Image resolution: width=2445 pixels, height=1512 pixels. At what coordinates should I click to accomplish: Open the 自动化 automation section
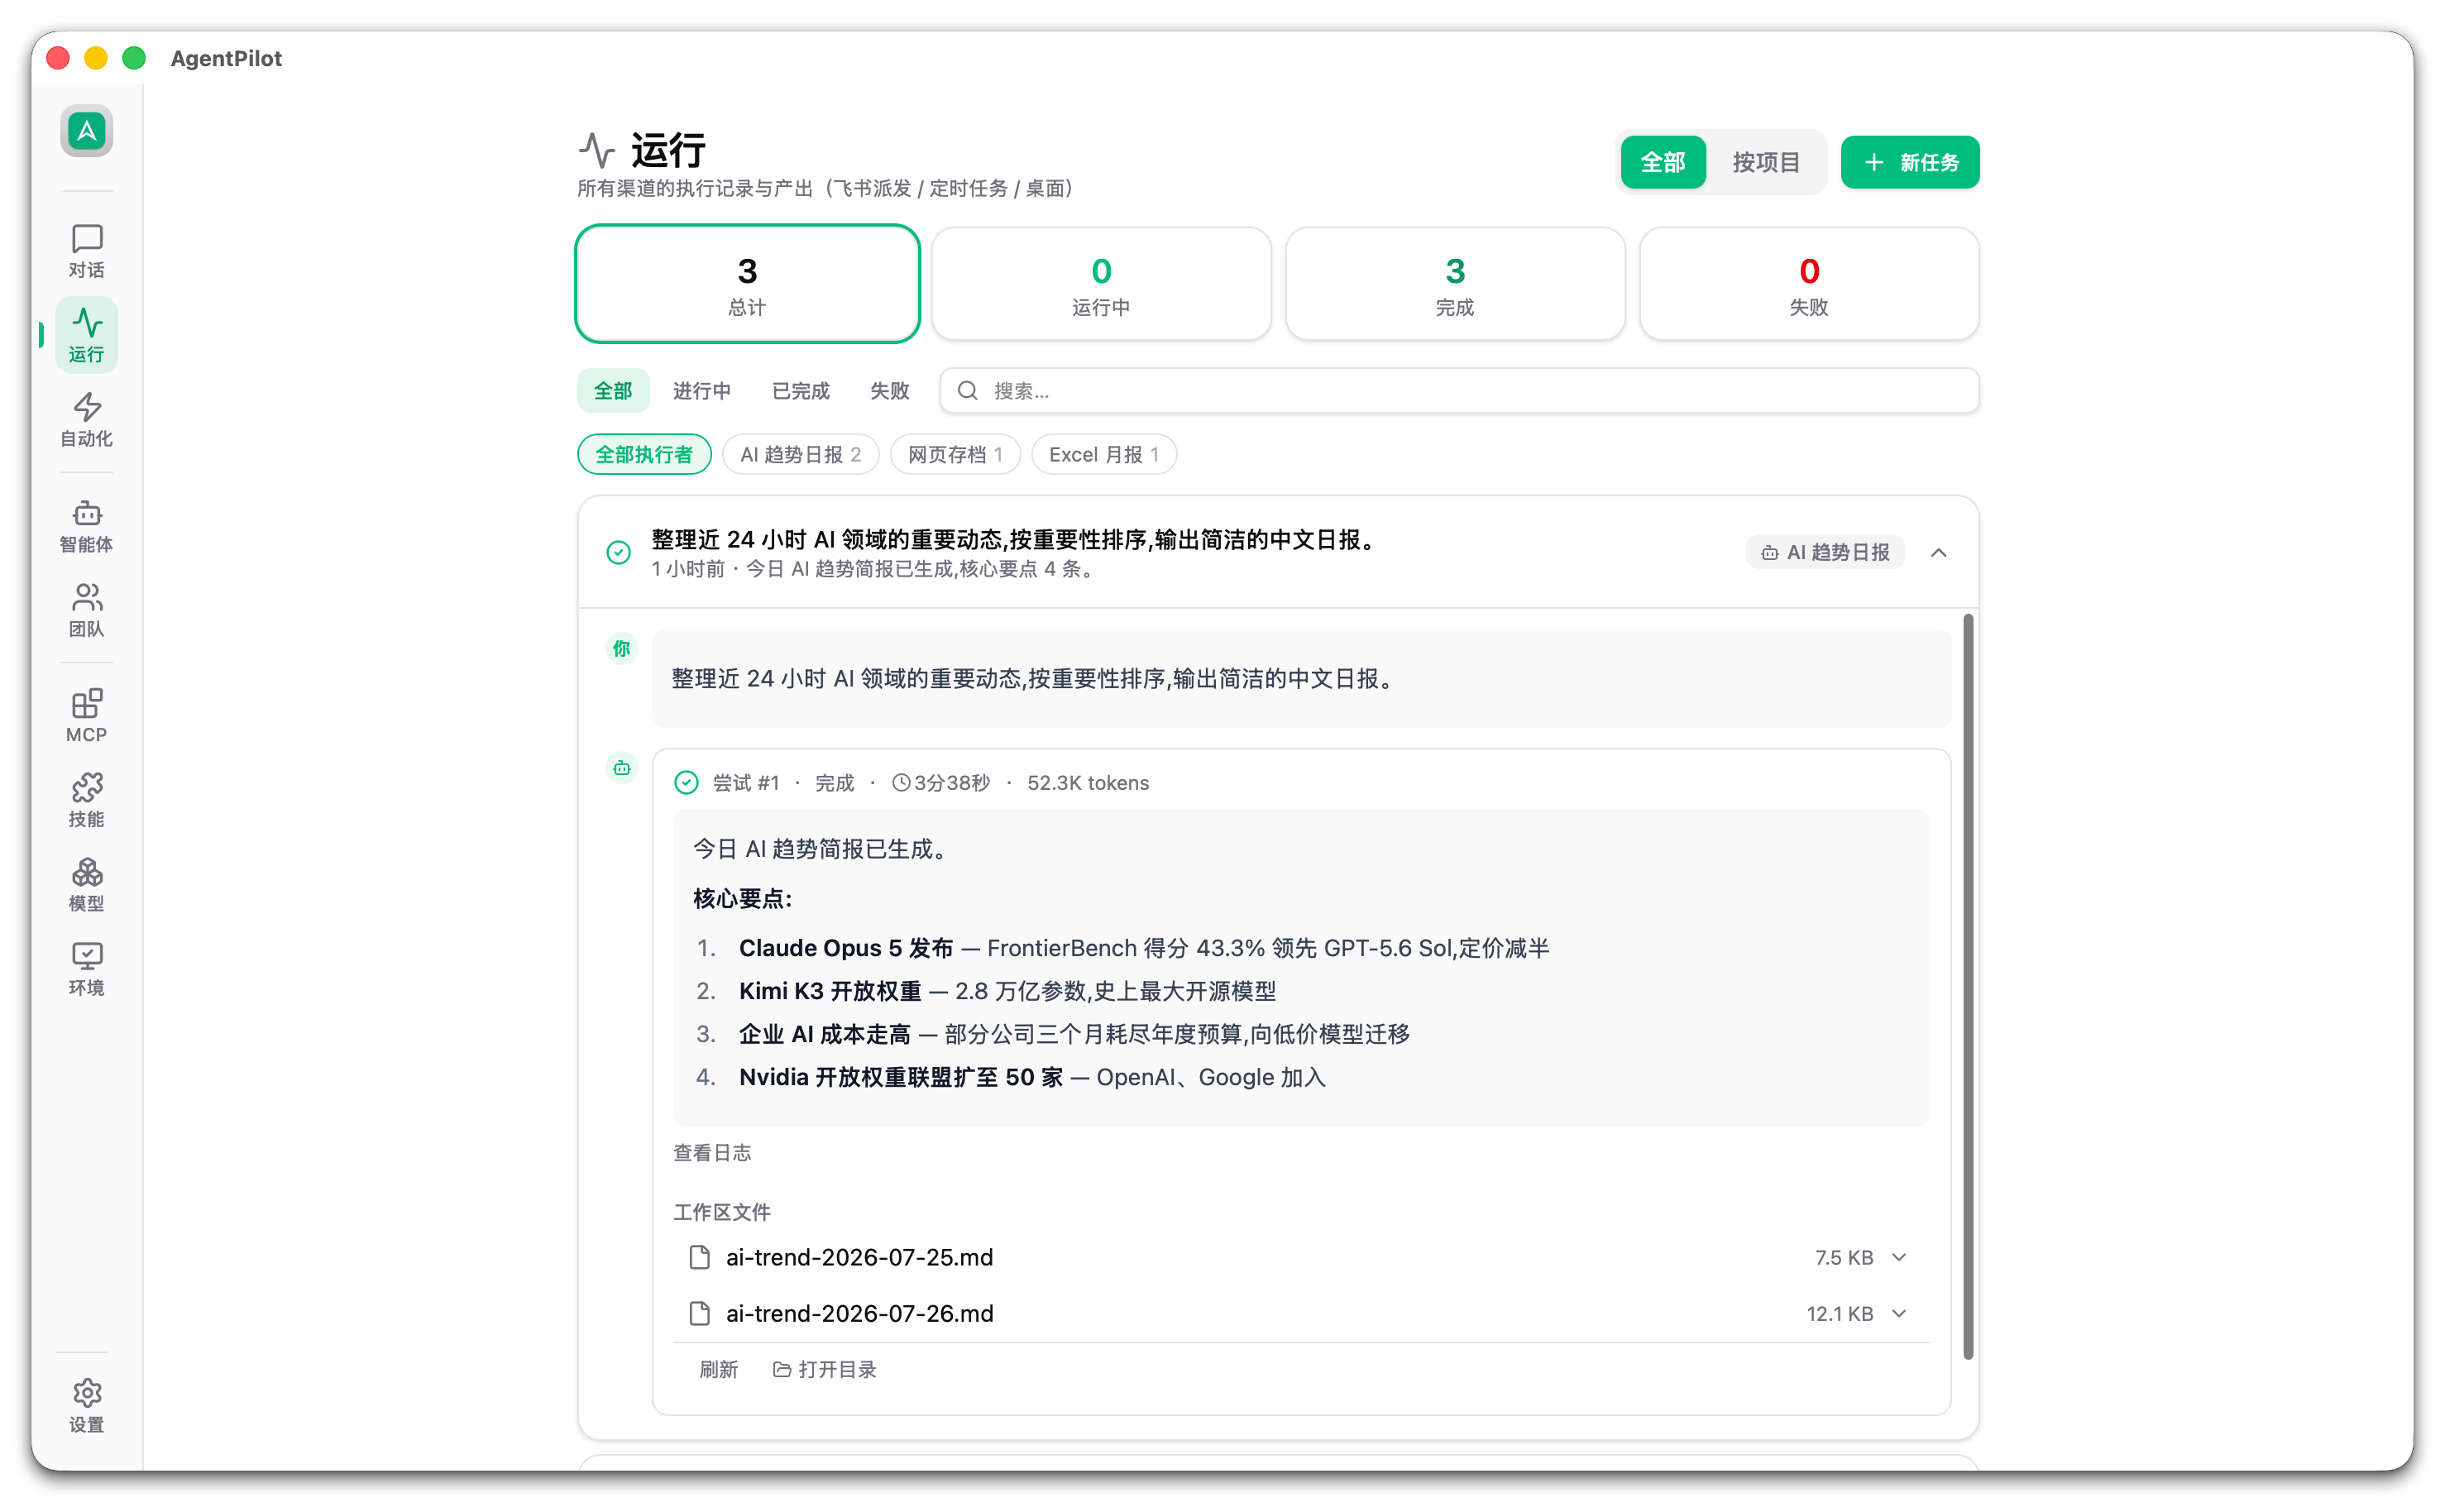coord(86,419)
